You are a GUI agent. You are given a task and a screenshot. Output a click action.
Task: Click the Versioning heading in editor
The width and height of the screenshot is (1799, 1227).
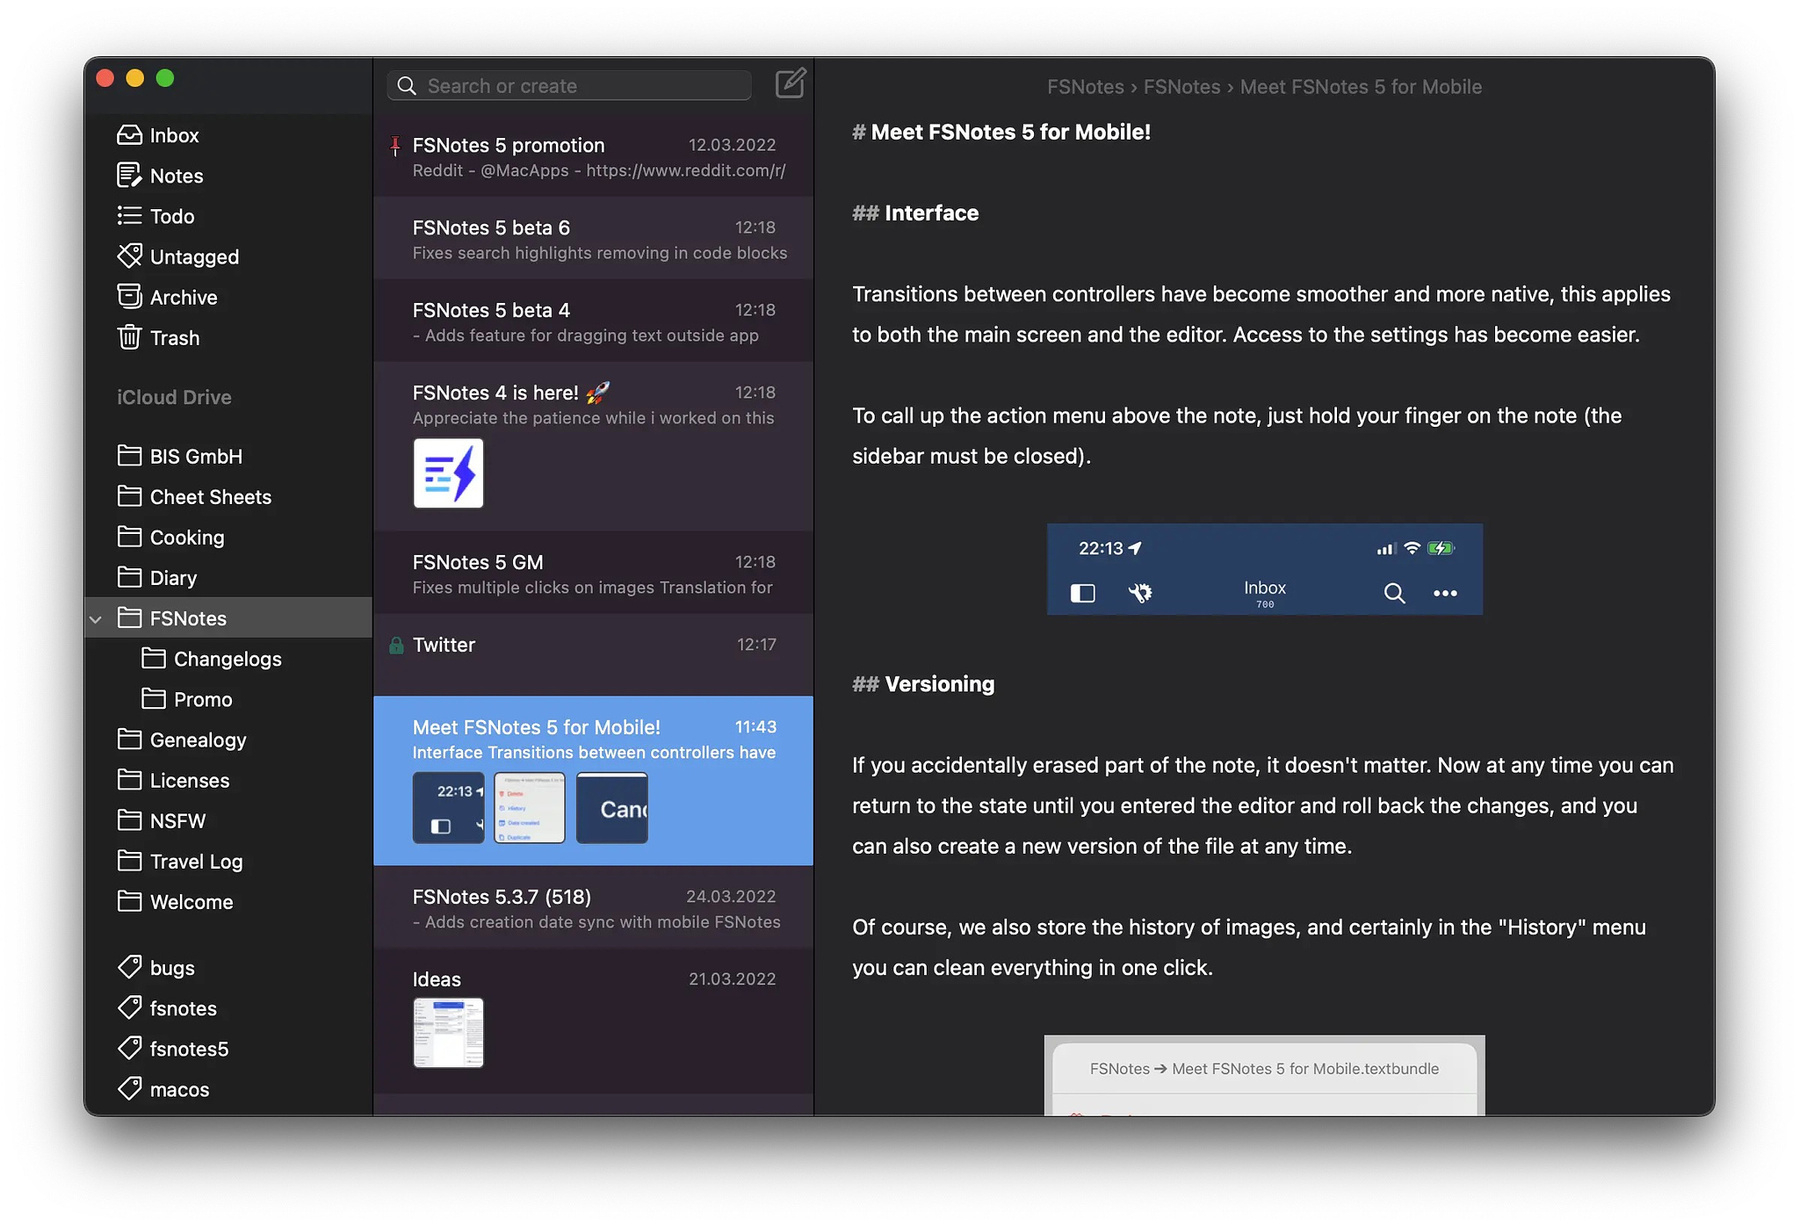tap(923, 684)
